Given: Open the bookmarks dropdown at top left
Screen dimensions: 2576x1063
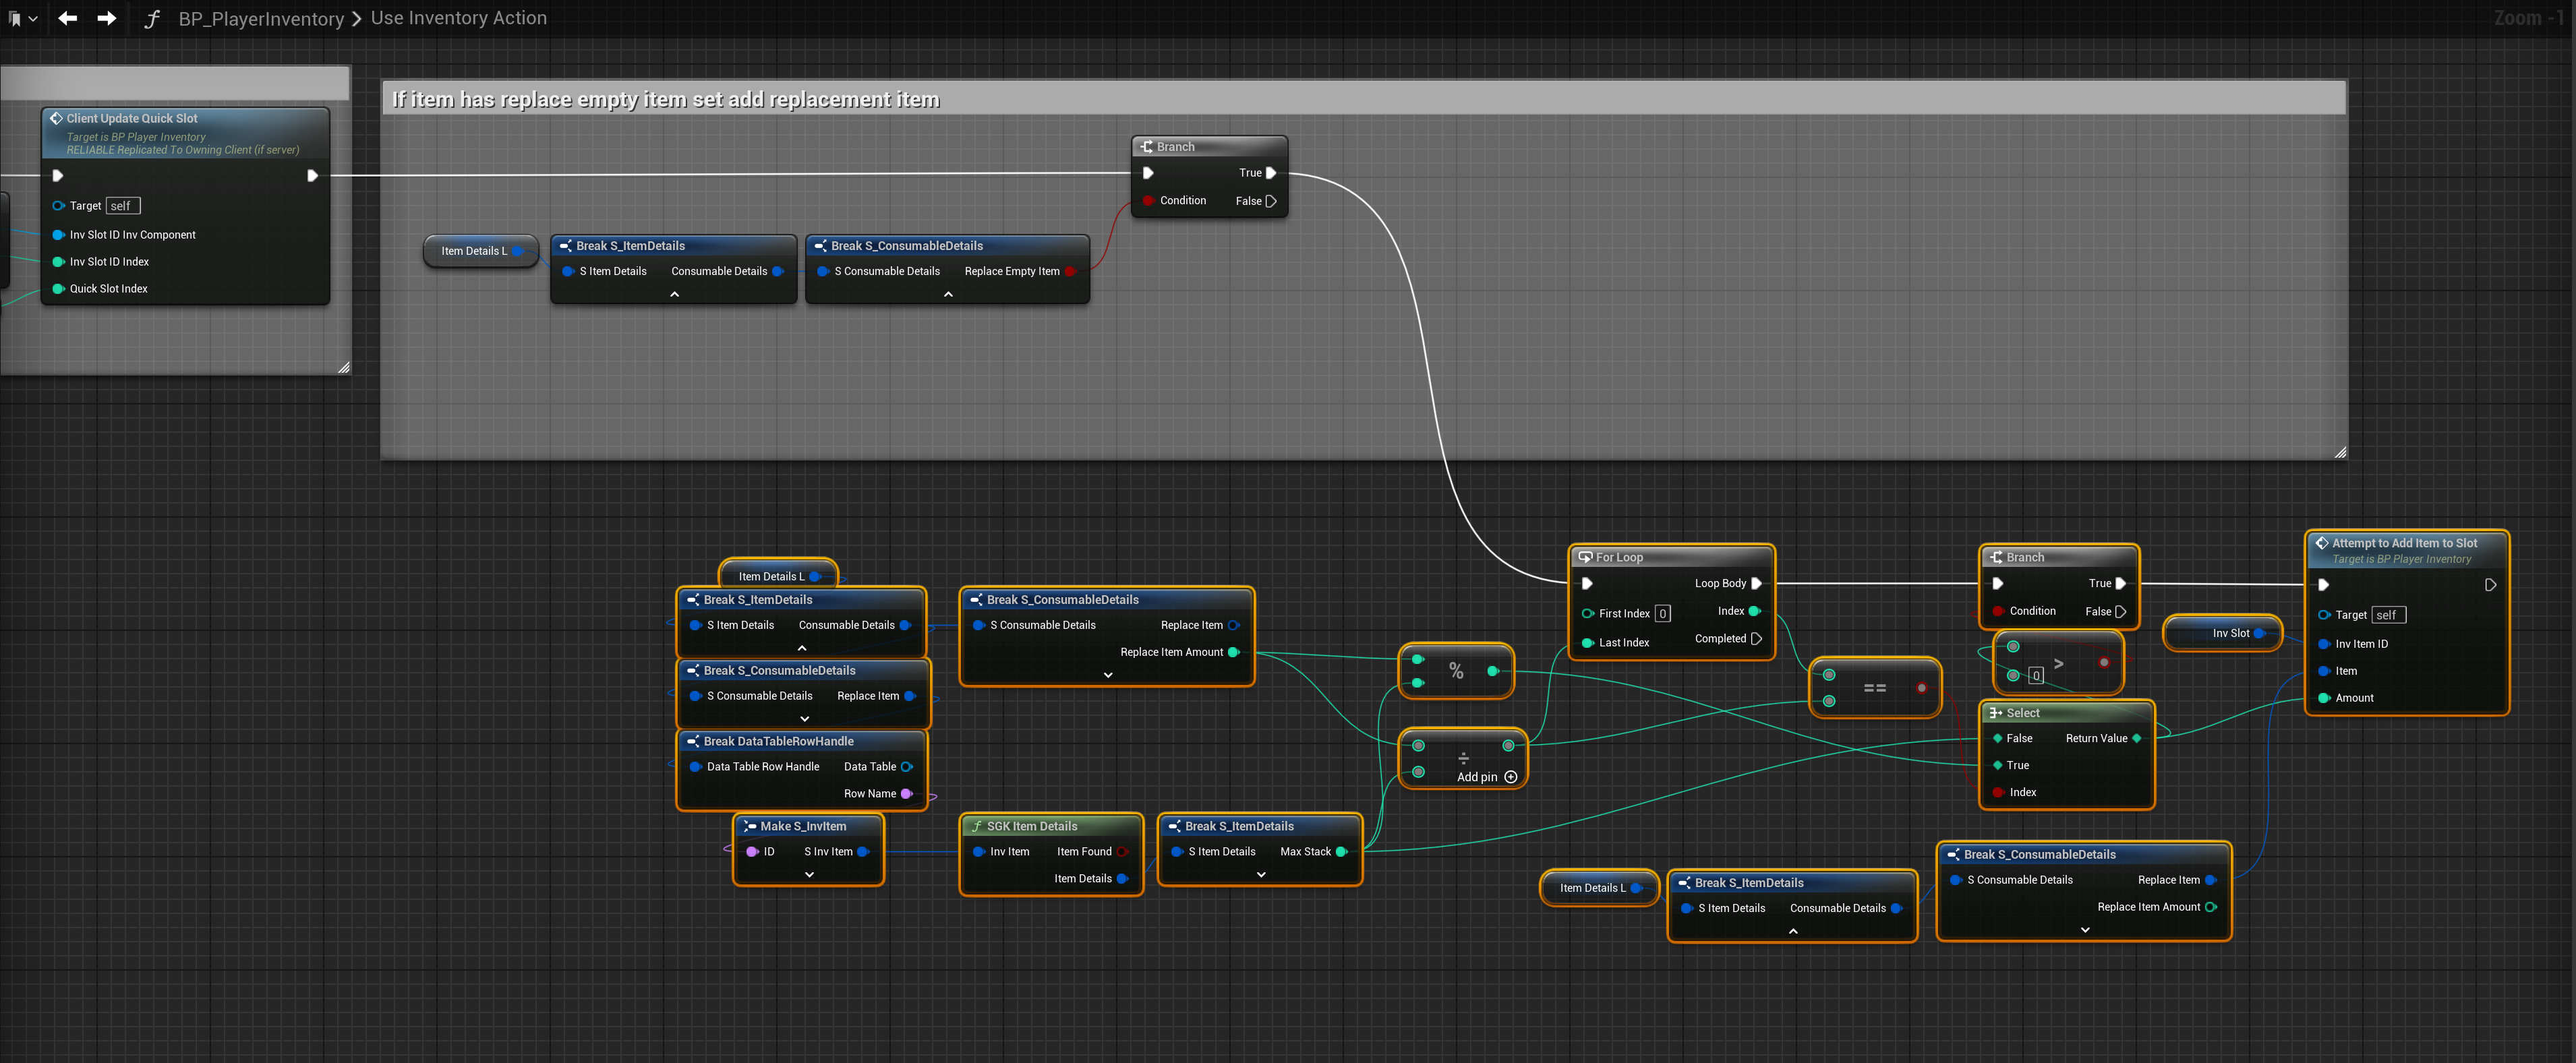Looking at the screenshot, I should point(22,18).
